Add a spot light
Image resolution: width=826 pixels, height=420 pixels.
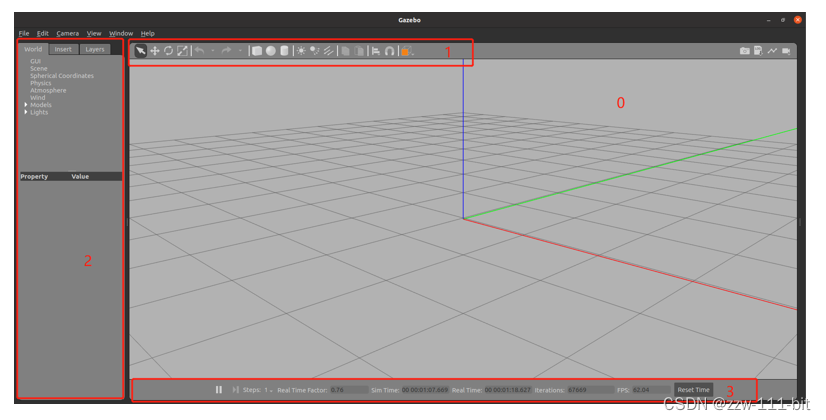314,51
